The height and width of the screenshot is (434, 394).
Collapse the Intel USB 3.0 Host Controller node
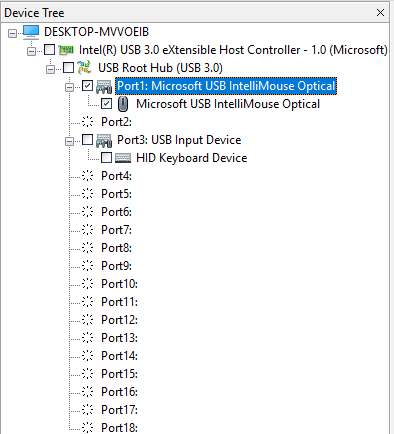pos(31,51)
